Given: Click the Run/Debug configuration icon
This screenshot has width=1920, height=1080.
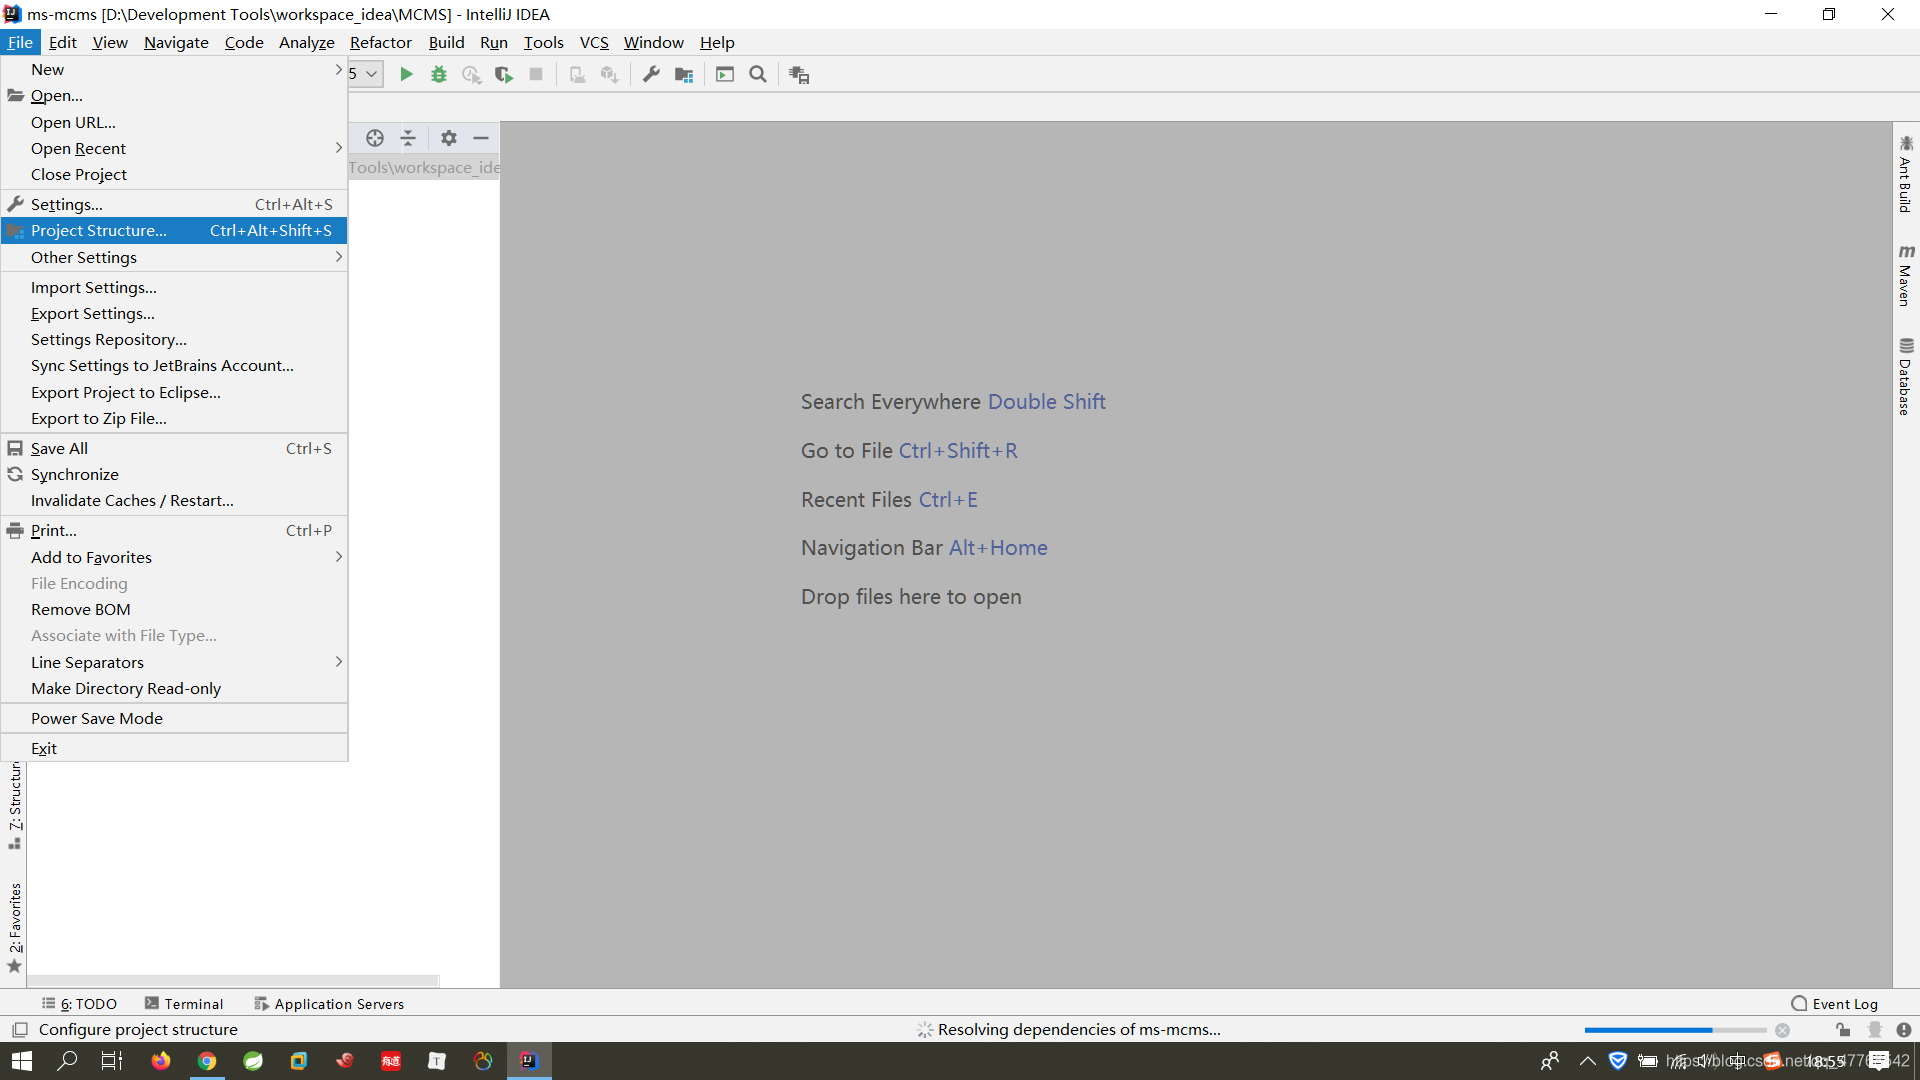Looking at the screenshot, I should click(365, 74).
